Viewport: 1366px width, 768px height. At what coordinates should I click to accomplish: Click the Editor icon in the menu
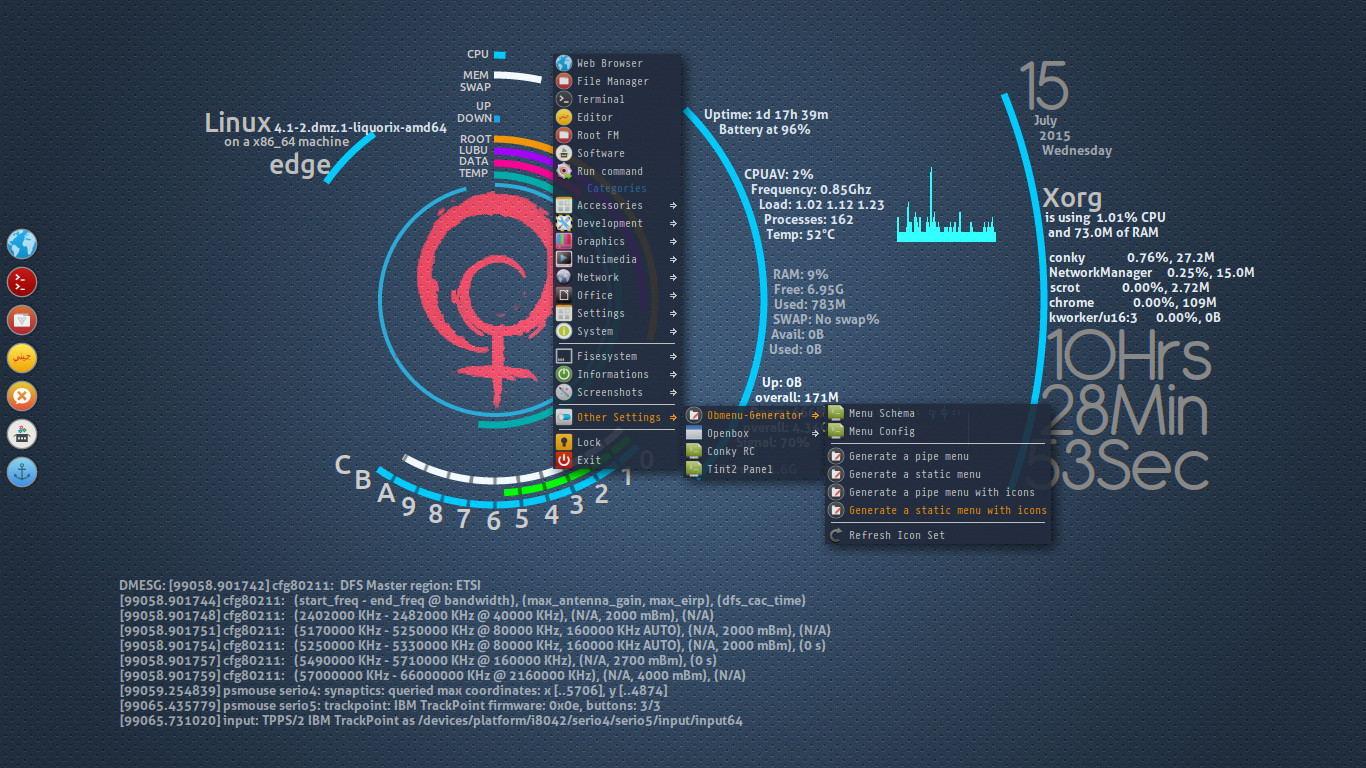(x=564, y=117)
